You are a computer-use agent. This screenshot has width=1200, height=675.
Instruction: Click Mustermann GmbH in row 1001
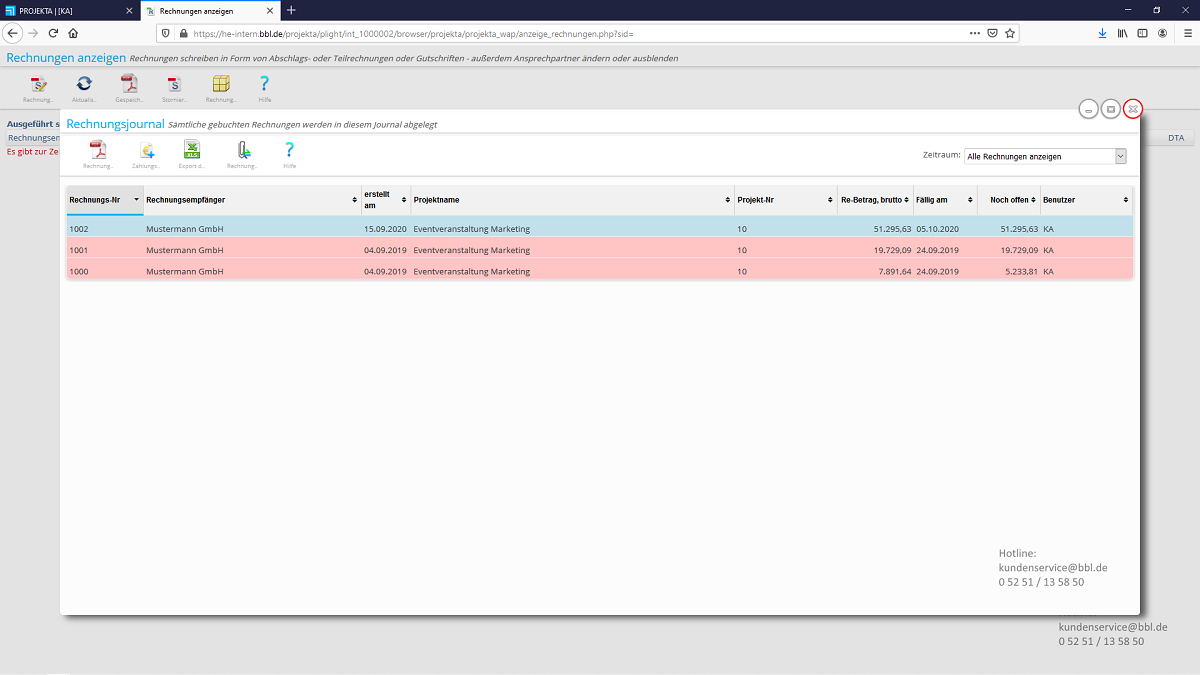tap(185, 250)
